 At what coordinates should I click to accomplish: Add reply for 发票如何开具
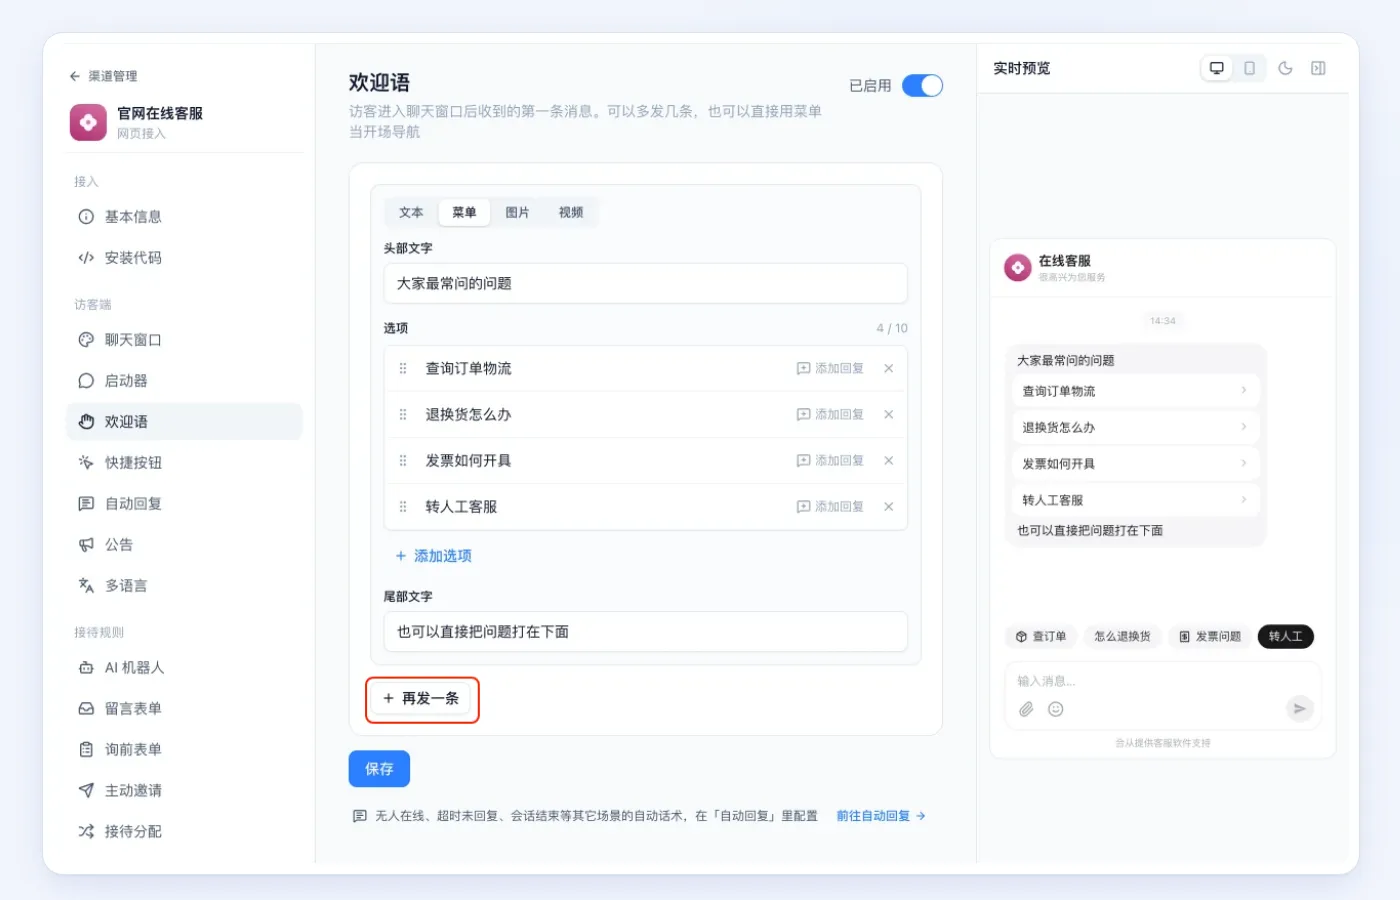830,460
